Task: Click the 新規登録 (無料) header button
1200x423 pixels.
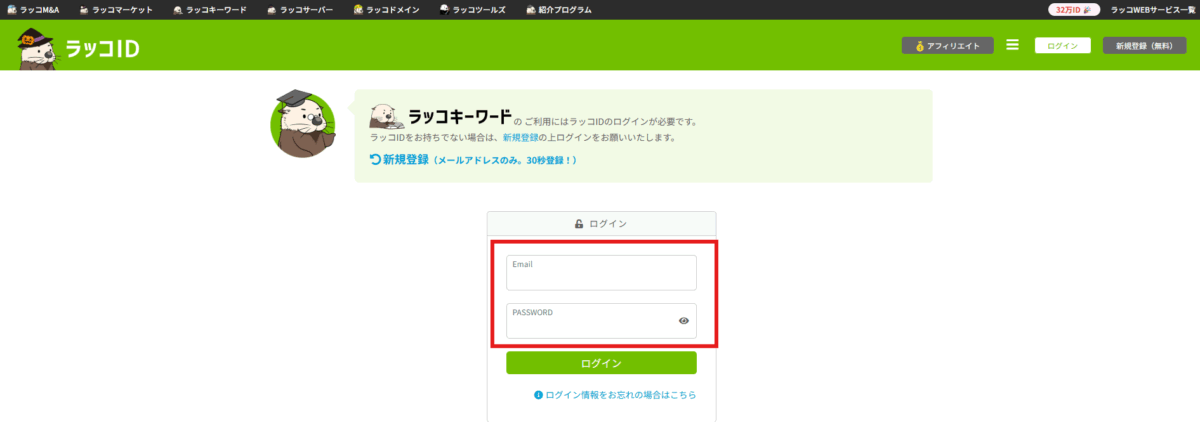Action: pos(1143,45)
